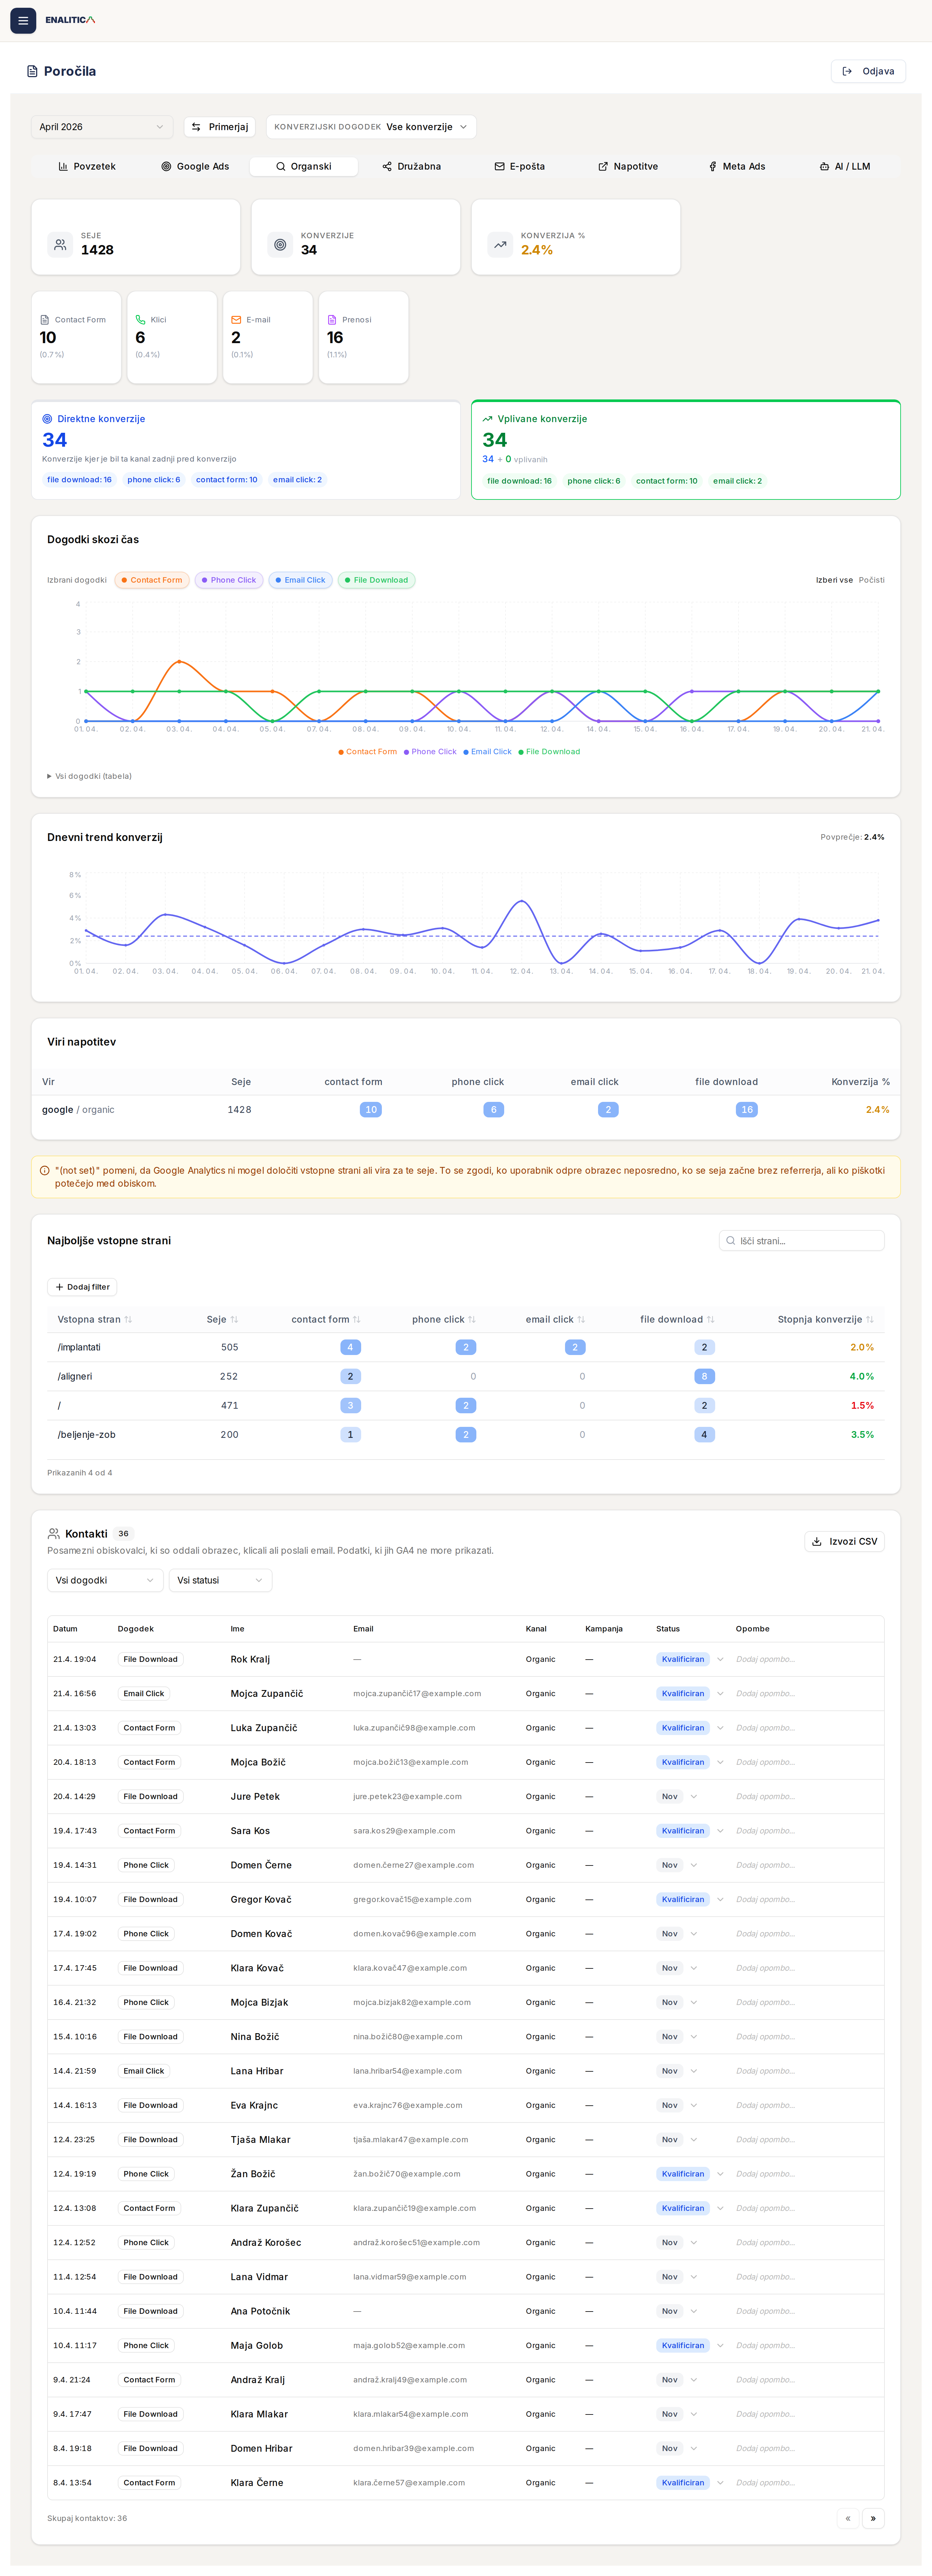Click the Enalitica logo
Image resolution: width=932 pixels, height=2576 pixels.
click(x=70, y=20)
